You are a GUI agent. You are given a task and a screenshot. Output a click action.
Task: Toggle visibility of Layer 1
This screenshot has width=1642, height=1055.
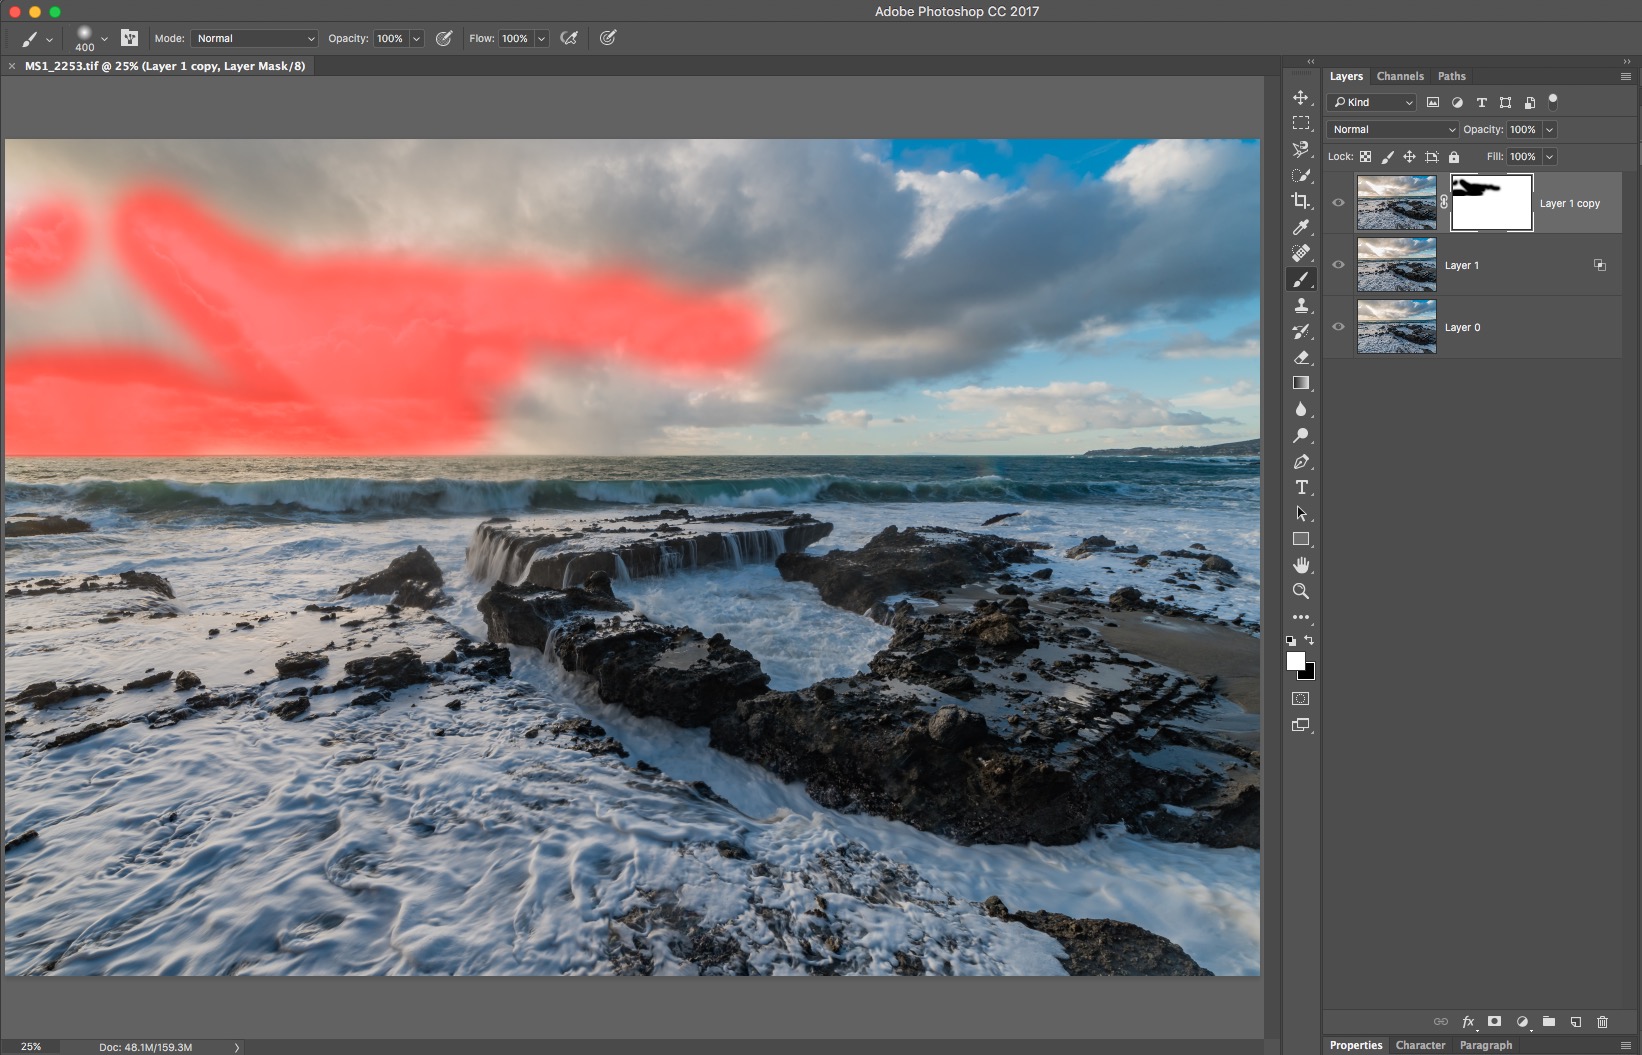click(x=1338, y=264)
